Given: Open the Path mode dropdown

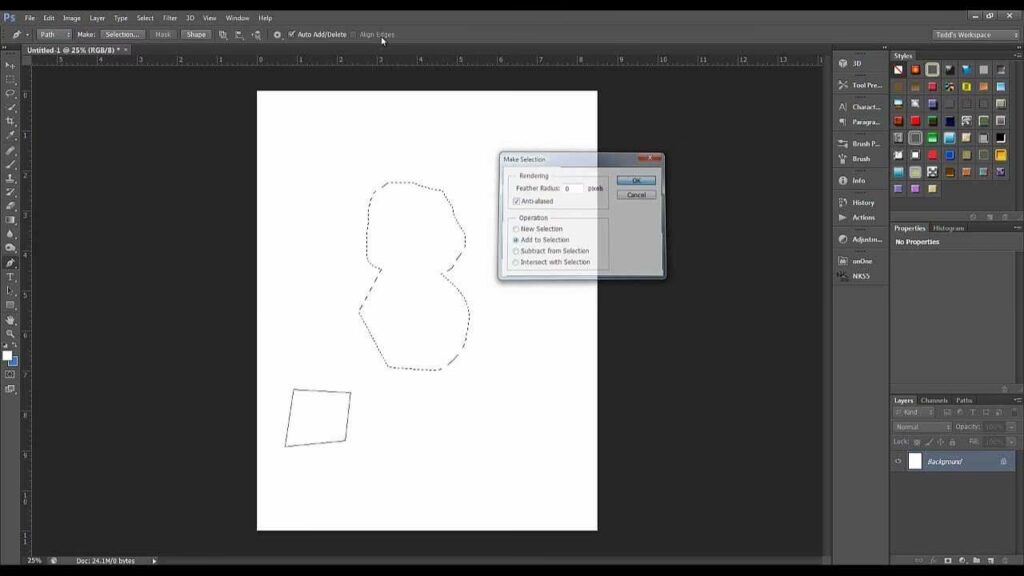Looking at the screenshot, I should [x=54, y=34].
